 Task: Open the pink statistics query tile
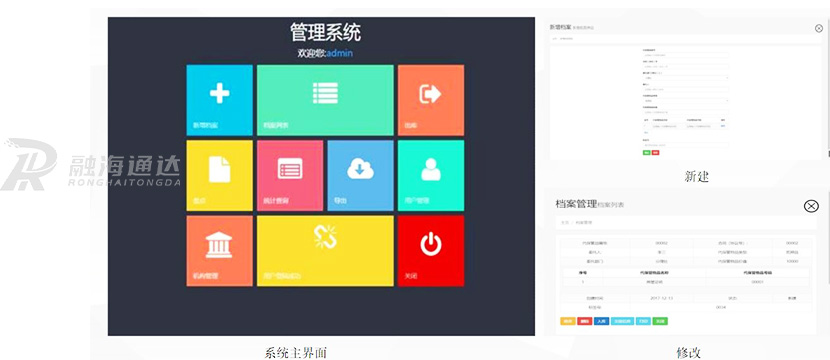pyautogui.click(x=290, y=175)
